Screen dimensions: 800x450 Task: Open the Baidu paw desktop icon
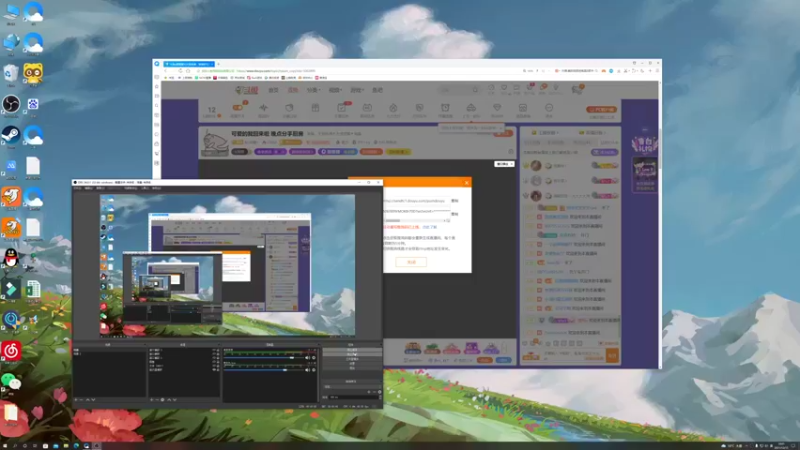coord(33,105)
